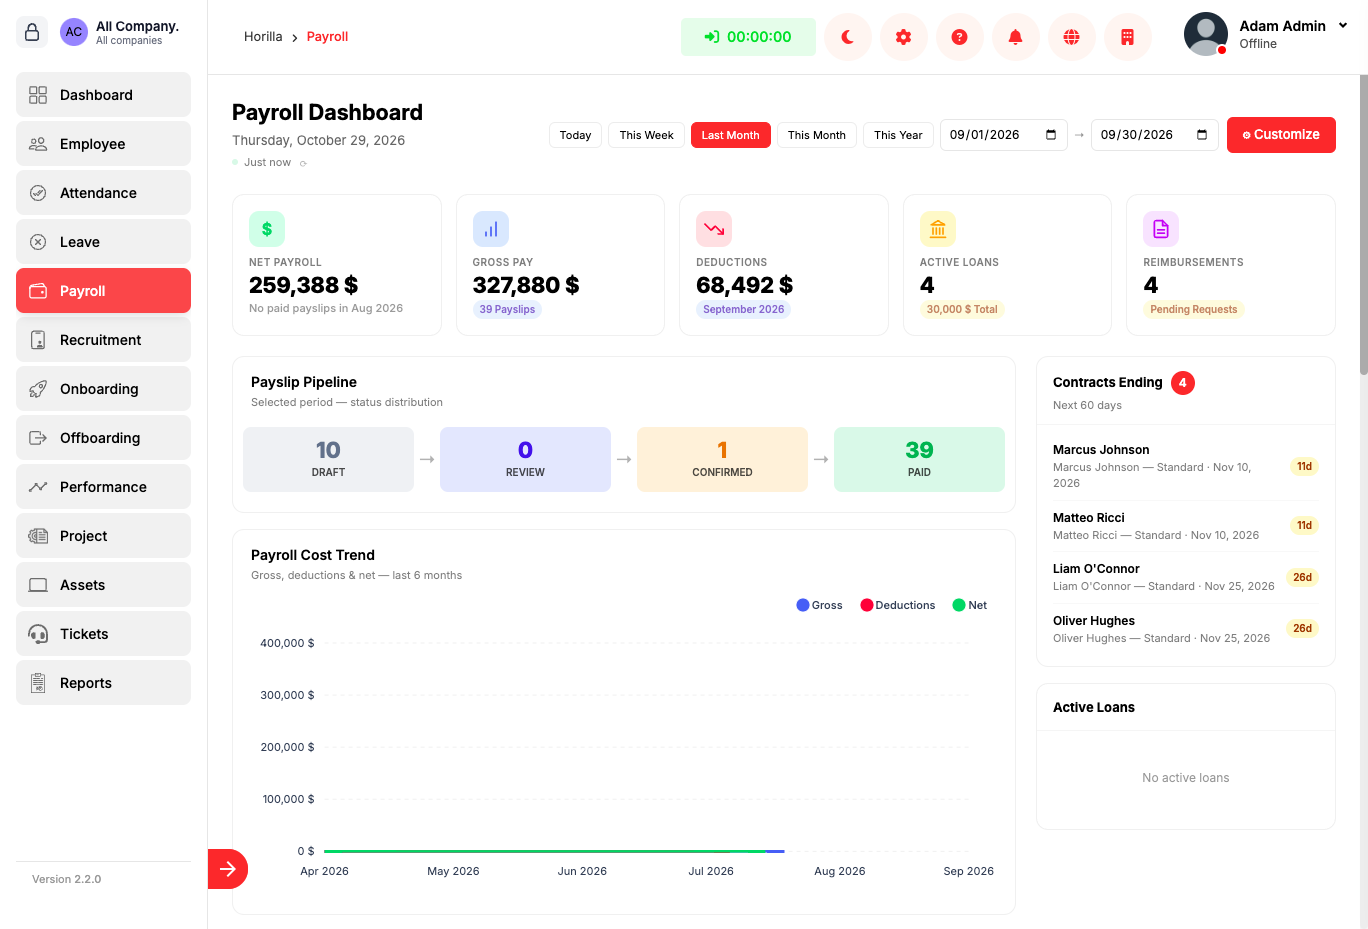Select the This Year filter

click(898, 135)
